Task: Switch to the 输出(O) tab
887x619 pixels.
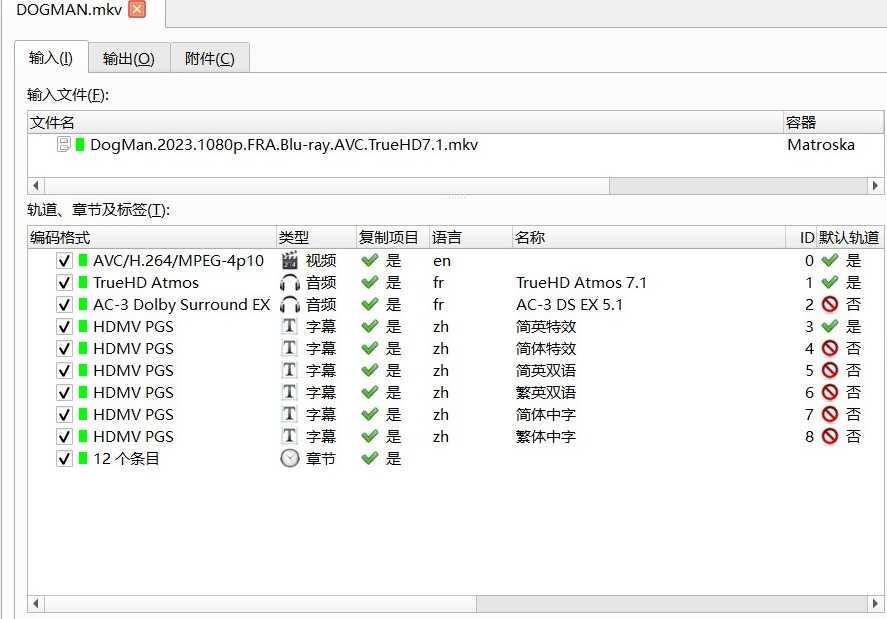Action: coord(129,58)
